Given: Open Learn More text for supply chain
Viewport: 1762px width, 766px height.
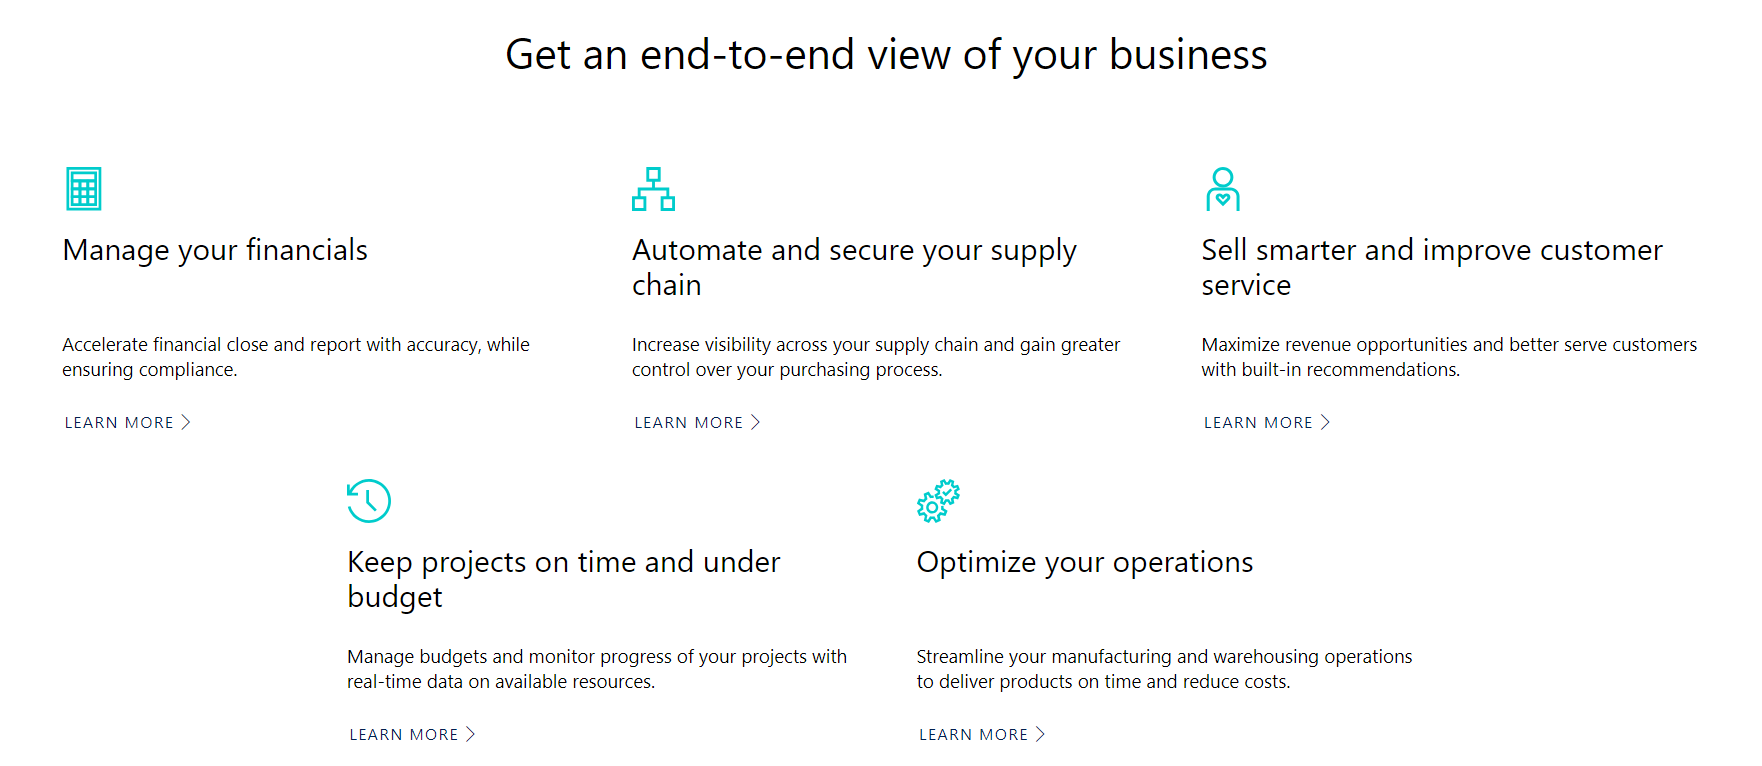Looking at the screenshot, I should 688,423.
